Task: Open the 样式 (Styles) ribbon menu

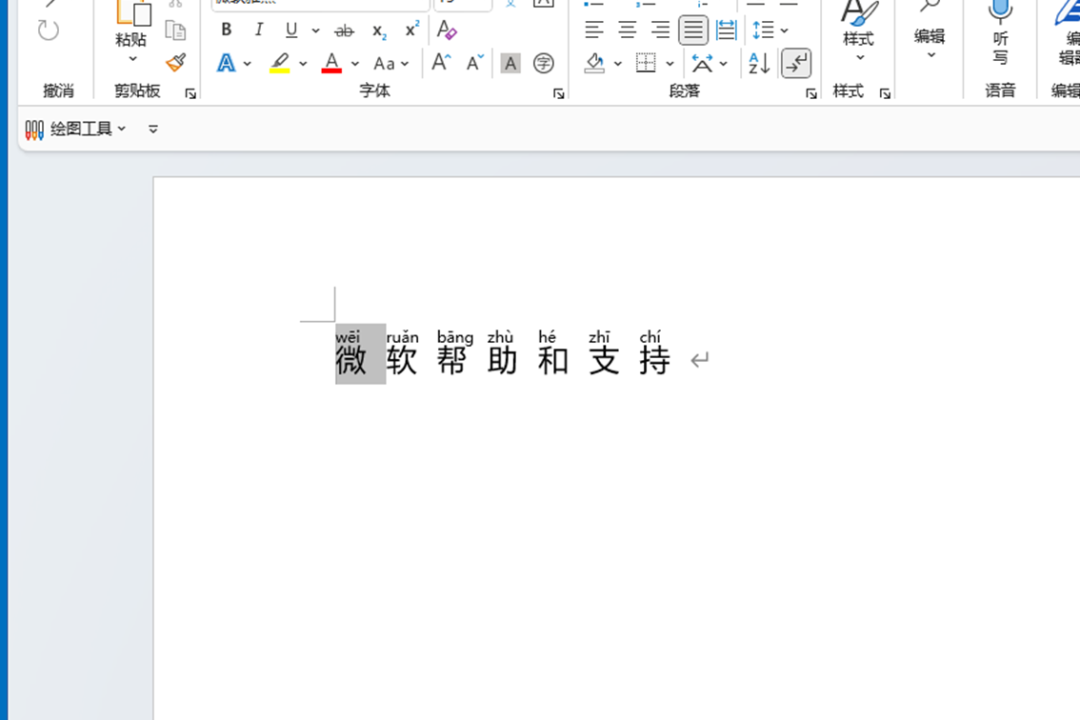Action: point(858,38)
